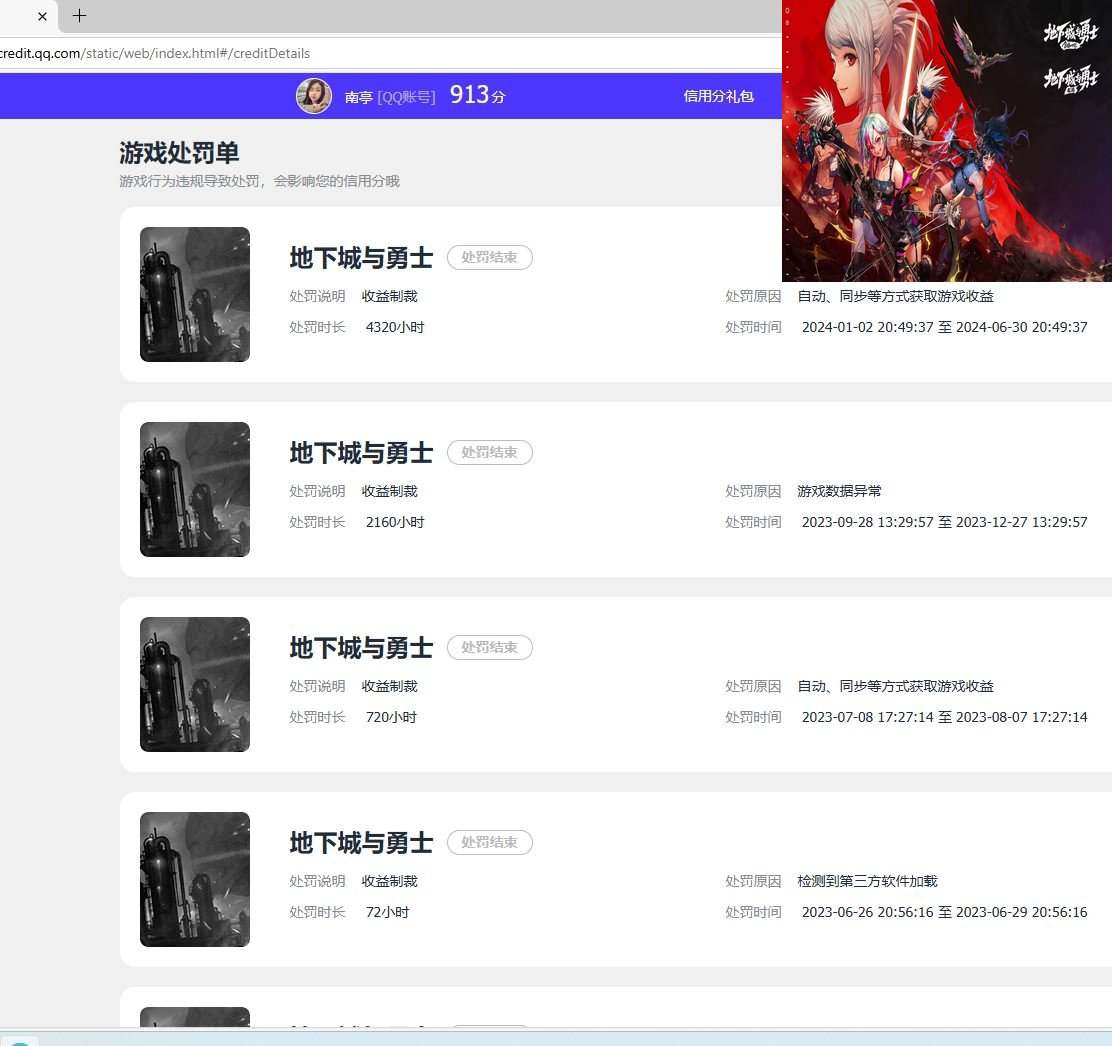The image size is (1112, 1046).
Task: Click the 处罚结束 badge in the 2160小时 card
Action: (489, 452)
